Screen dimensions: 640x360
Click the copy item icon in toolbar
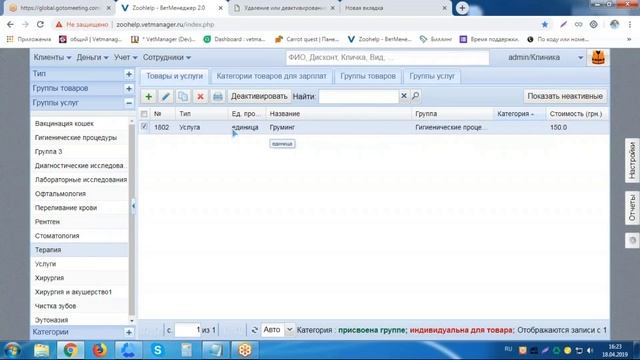tap(183, 96)
